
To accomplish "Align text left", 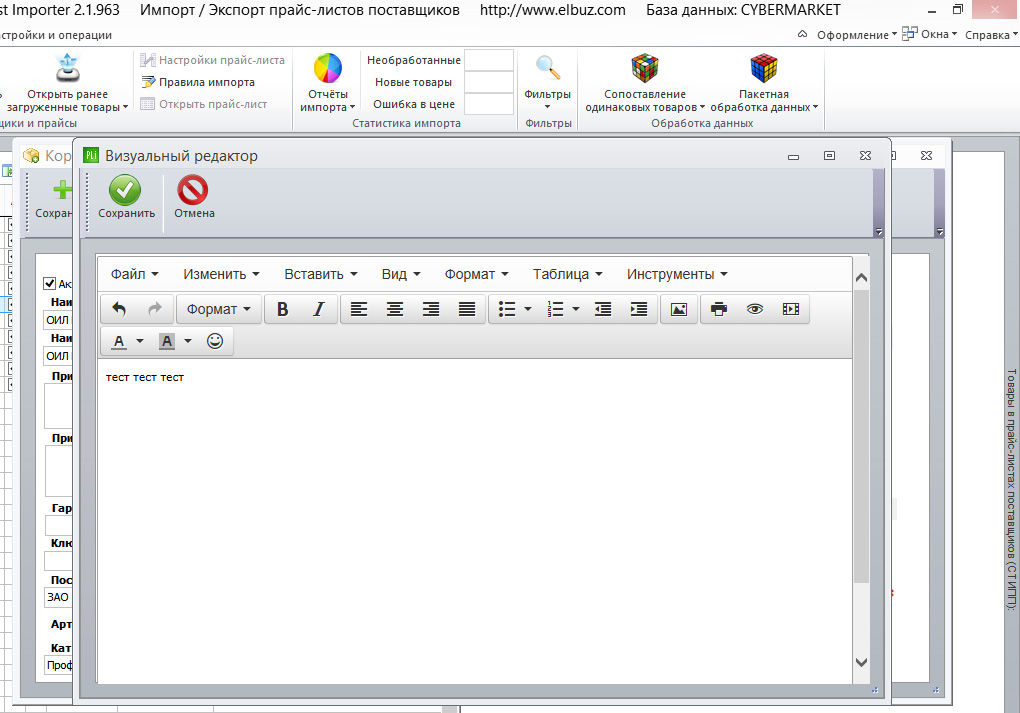I will (x=358, y=309).
